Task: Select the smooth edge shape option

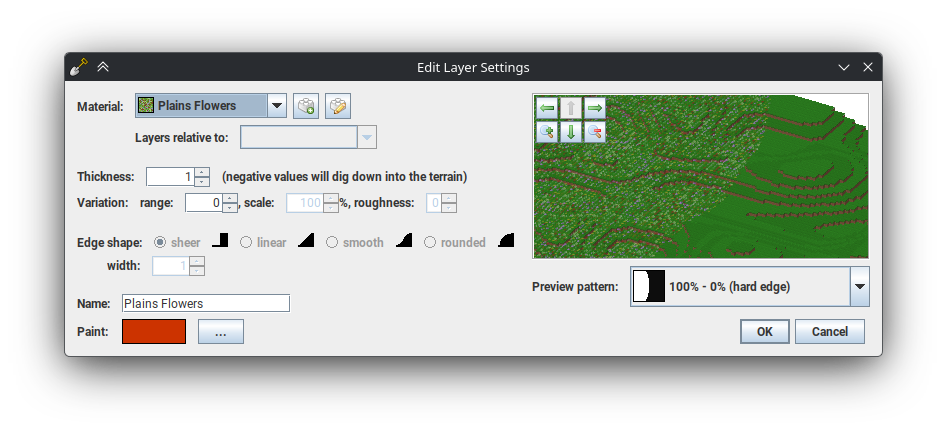Action: (x=332, y=242)
